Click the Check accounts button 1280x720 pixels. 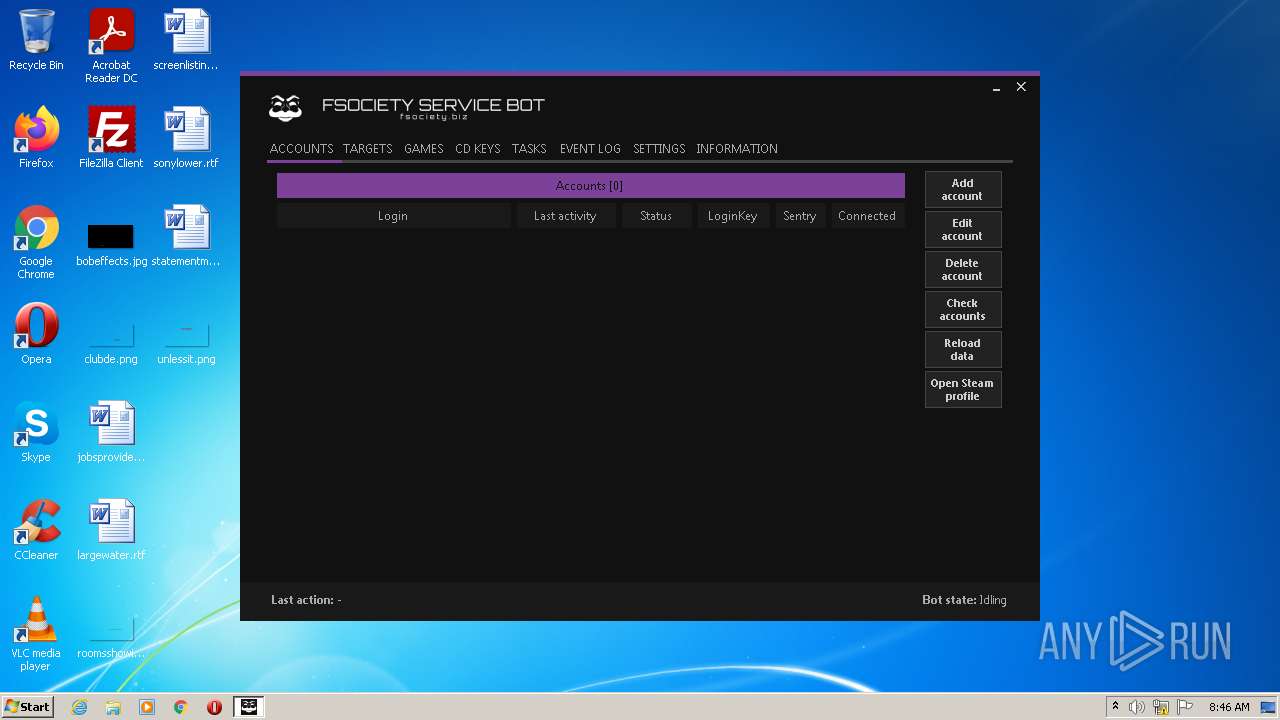click(962, 310)
